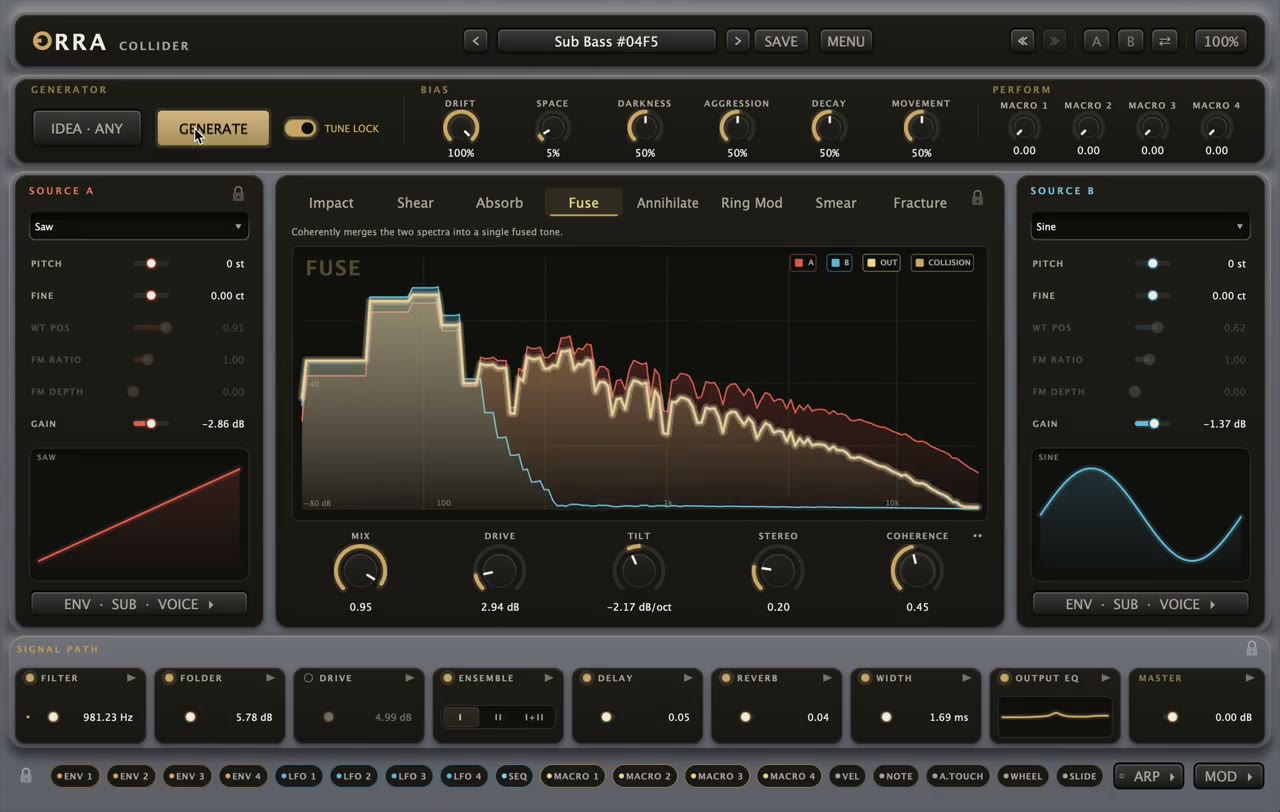Open the Source B Sine dropdown
The image size is (1280, 812).
(x=1140, y=227)
